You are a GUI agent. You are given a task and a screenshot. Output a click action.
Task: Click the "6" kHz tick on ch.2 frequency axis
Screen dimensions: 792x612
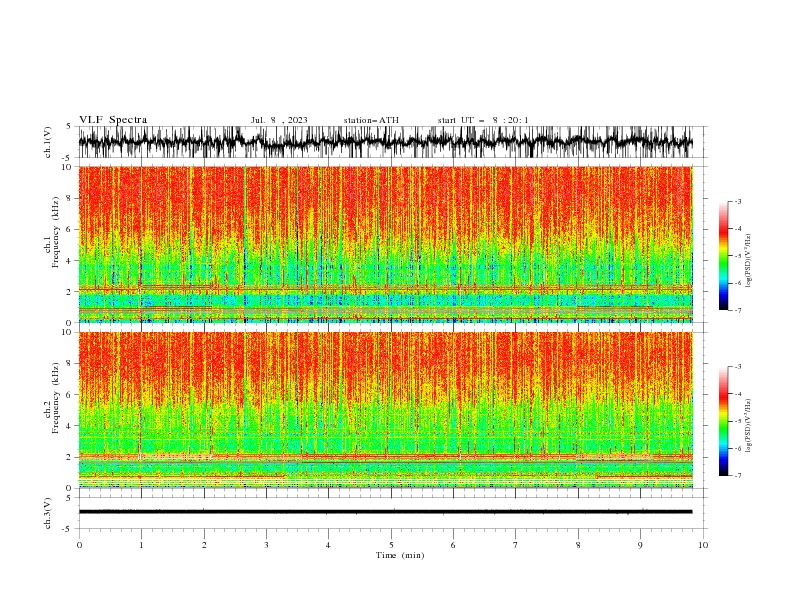click(70, 395)
